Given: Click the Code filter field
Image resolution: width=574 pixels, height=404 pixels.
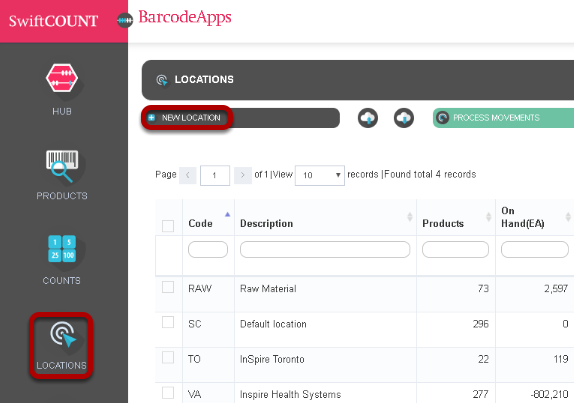Looking at the screenshot, I should (208, 250).
